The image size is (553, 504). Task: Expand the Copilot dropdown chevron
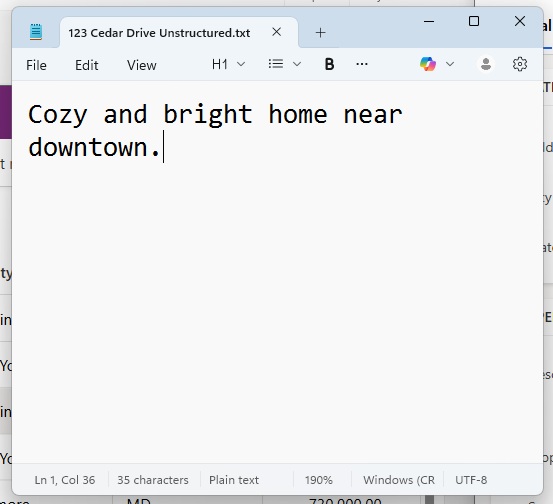coord(450,64)
